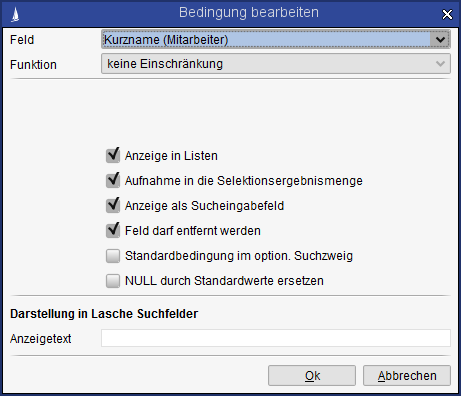Close the Bedingung bearbeiten dialog
Image resolution: width=461 pixels, height=396 pixels.
click(x=447, y=15)
